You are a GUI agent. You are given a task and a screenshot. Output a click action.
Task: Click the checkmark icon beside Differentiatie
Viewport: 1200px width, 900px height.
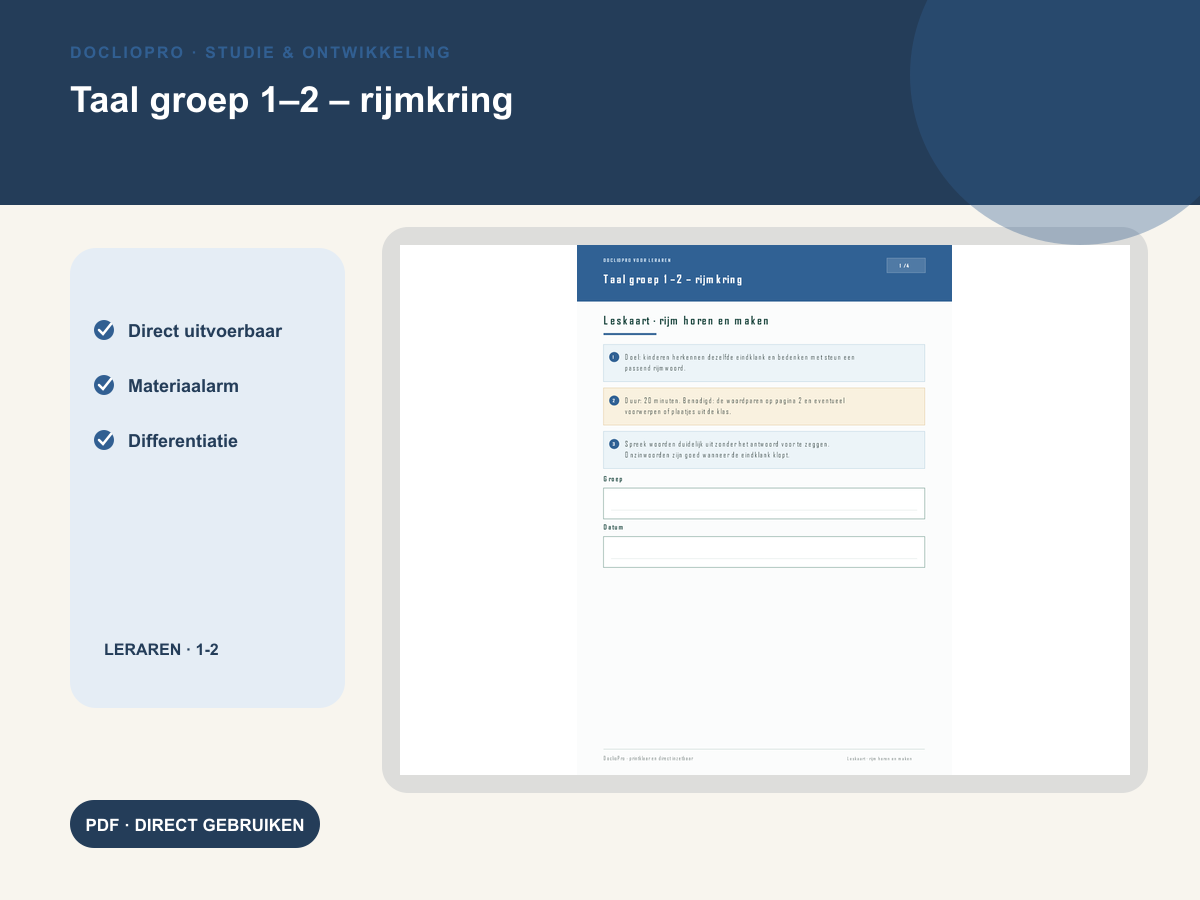click(x=104, y=440)
